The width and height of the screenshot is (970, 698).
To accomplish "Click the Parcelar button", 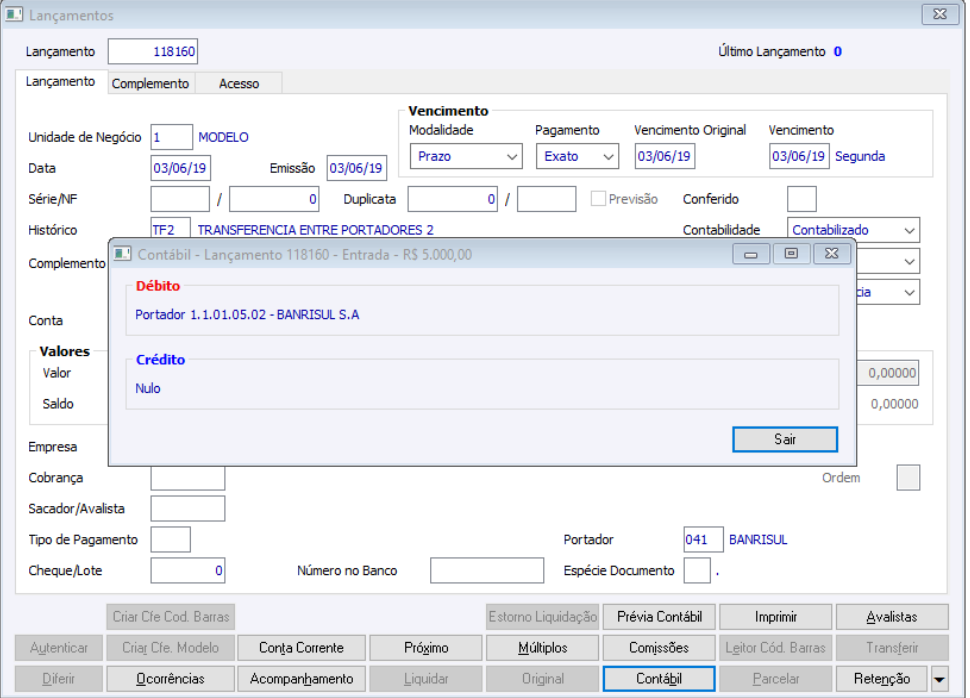I will 776,679.
